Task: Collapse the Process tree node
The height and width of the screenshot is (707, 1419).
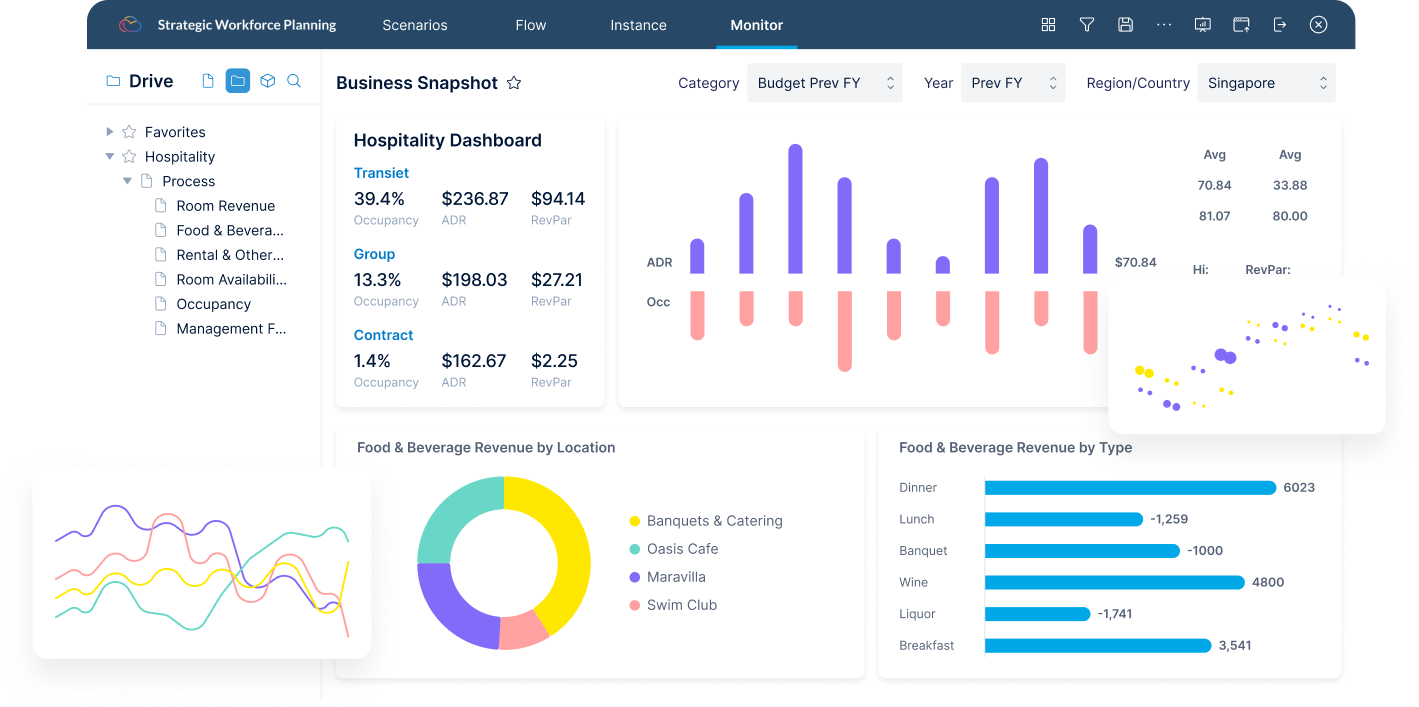Action: (x=127, y=181)
